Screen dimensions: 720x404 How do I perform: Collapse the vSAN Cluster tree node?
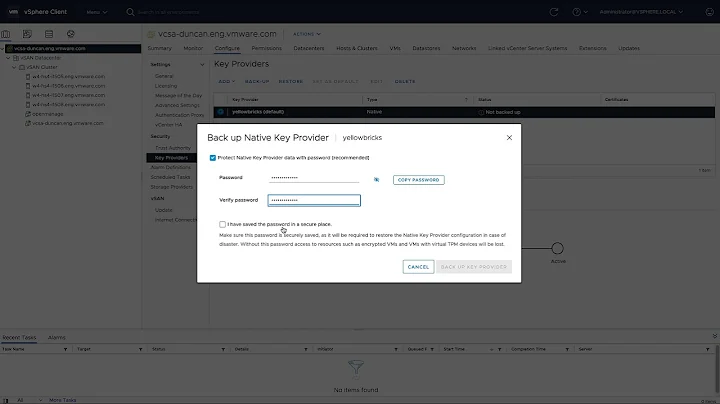(14, 67)
